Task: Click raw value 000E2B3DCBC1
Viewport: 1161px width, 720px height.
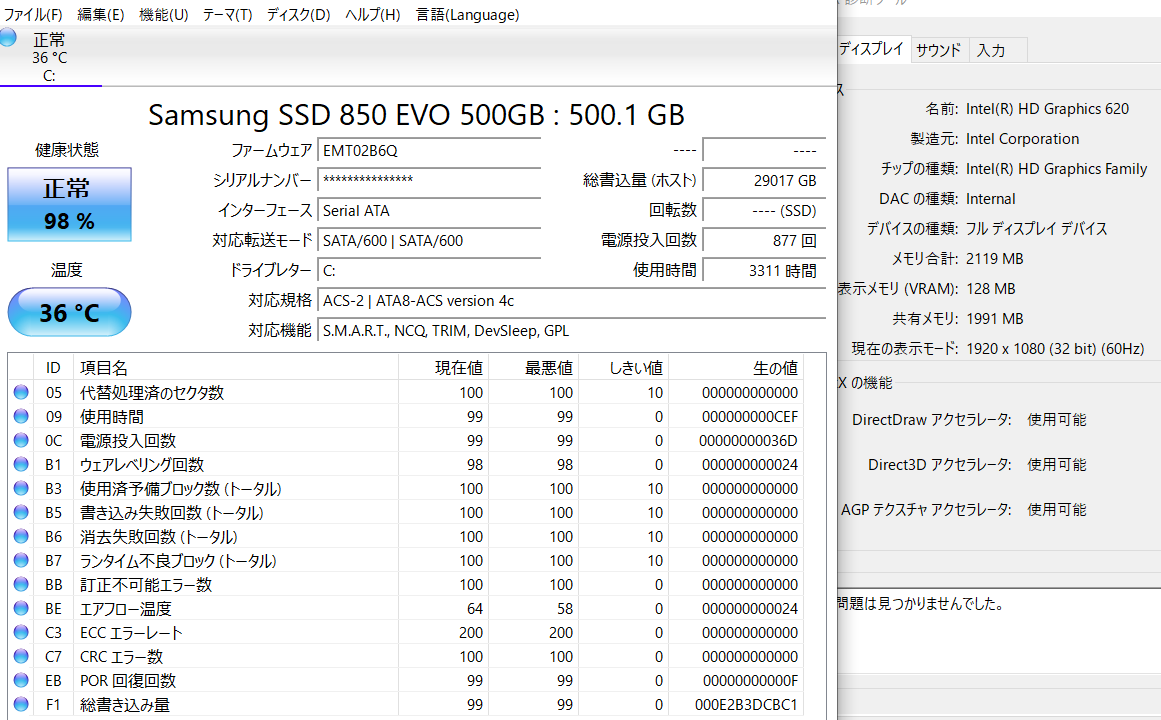Action: tap(746, 704)
